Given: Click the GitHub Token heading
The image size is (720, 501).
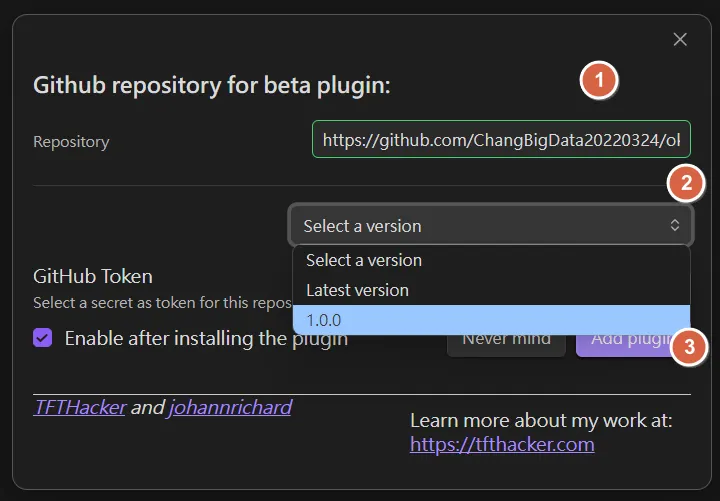Looking at the screenshot, I should pos(93,276).
